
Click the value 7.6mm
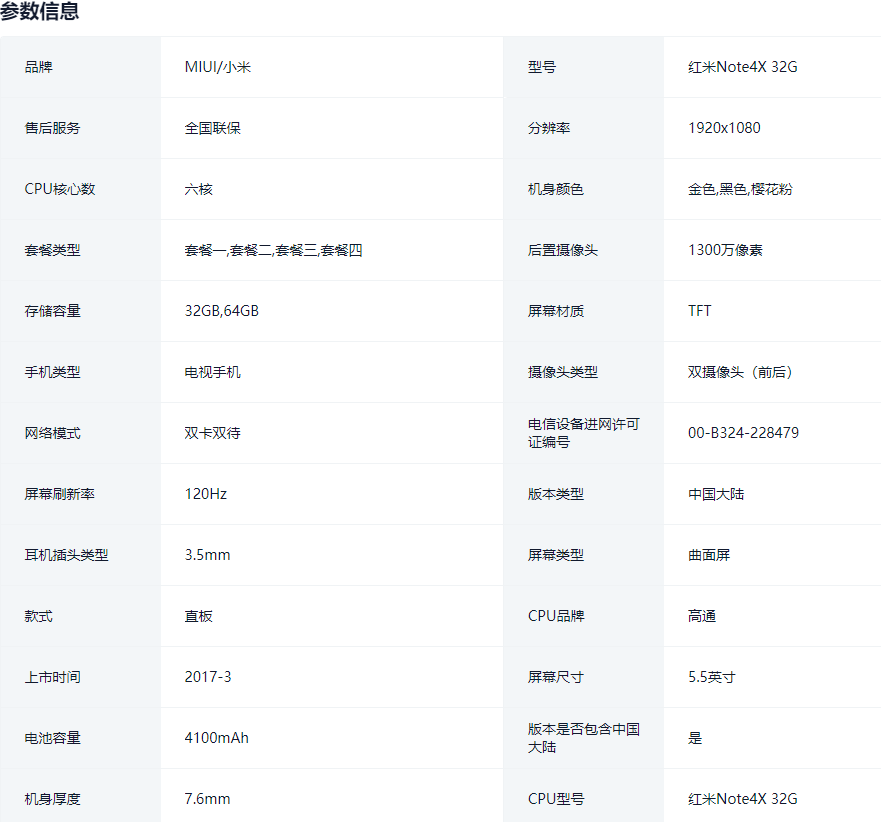coord(207,799)
